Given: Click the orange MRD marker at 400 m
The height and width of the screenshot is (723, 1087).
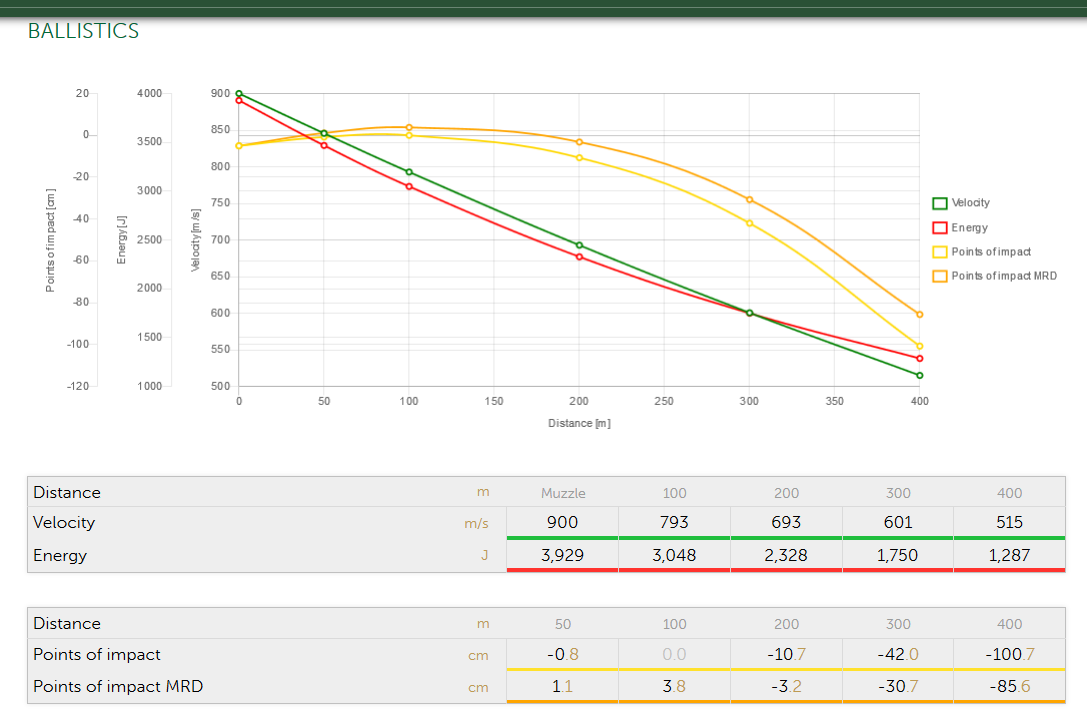Looking at the screenshot, I should [920, 314].
